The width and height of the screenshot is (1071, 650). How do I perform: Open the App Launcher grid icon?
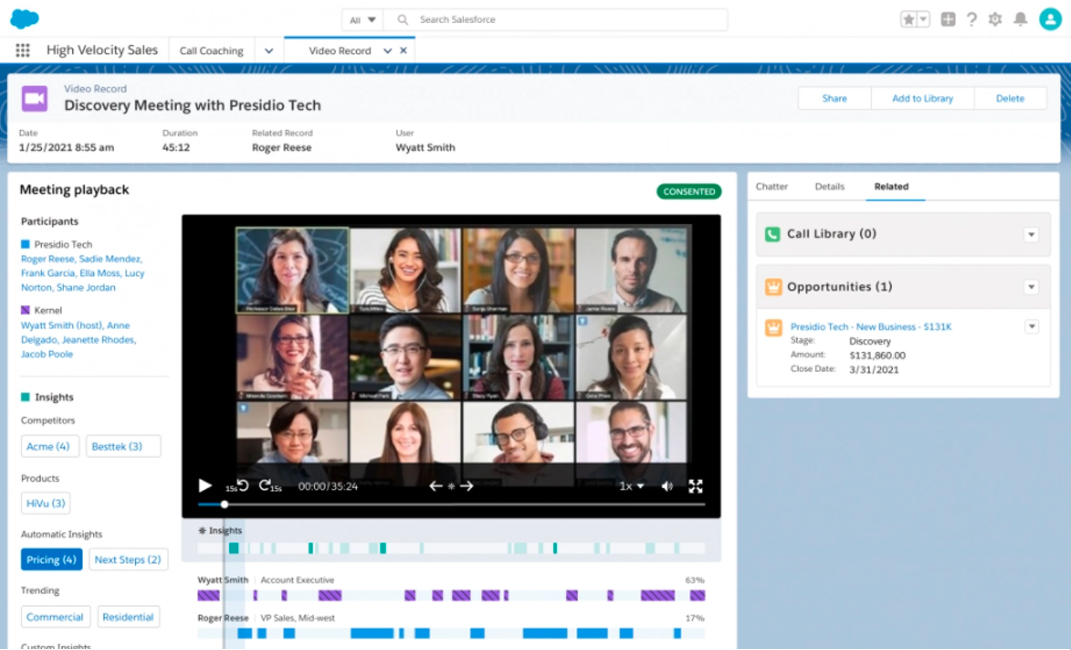23,50
